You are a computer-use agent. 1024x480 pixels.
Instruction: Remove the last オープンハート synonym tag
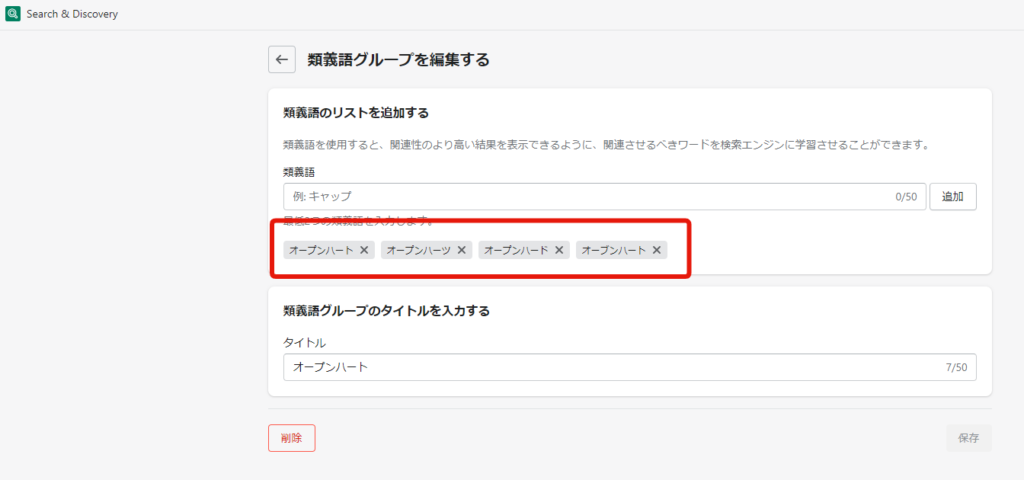657,250
